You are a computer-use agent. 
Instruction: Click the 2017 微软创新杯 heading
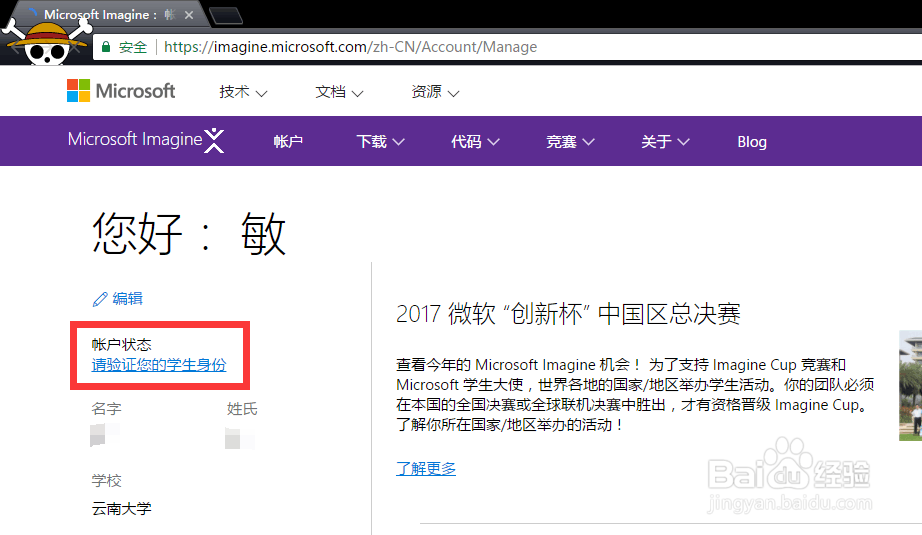point(568,313)
